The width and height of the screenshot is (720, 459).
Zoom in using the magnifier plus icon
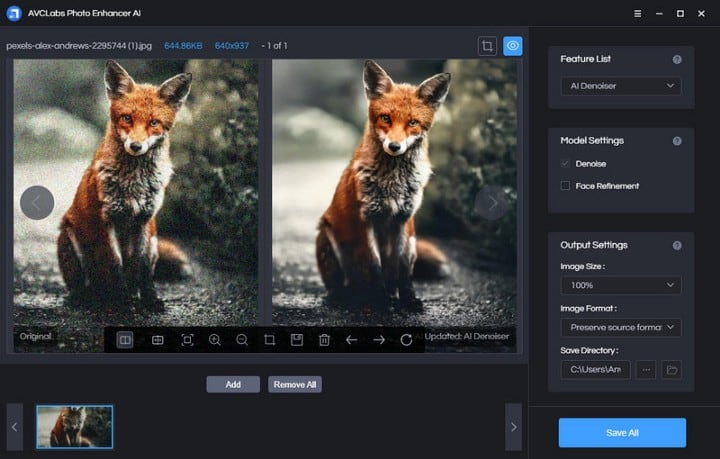tap(214, 340)
